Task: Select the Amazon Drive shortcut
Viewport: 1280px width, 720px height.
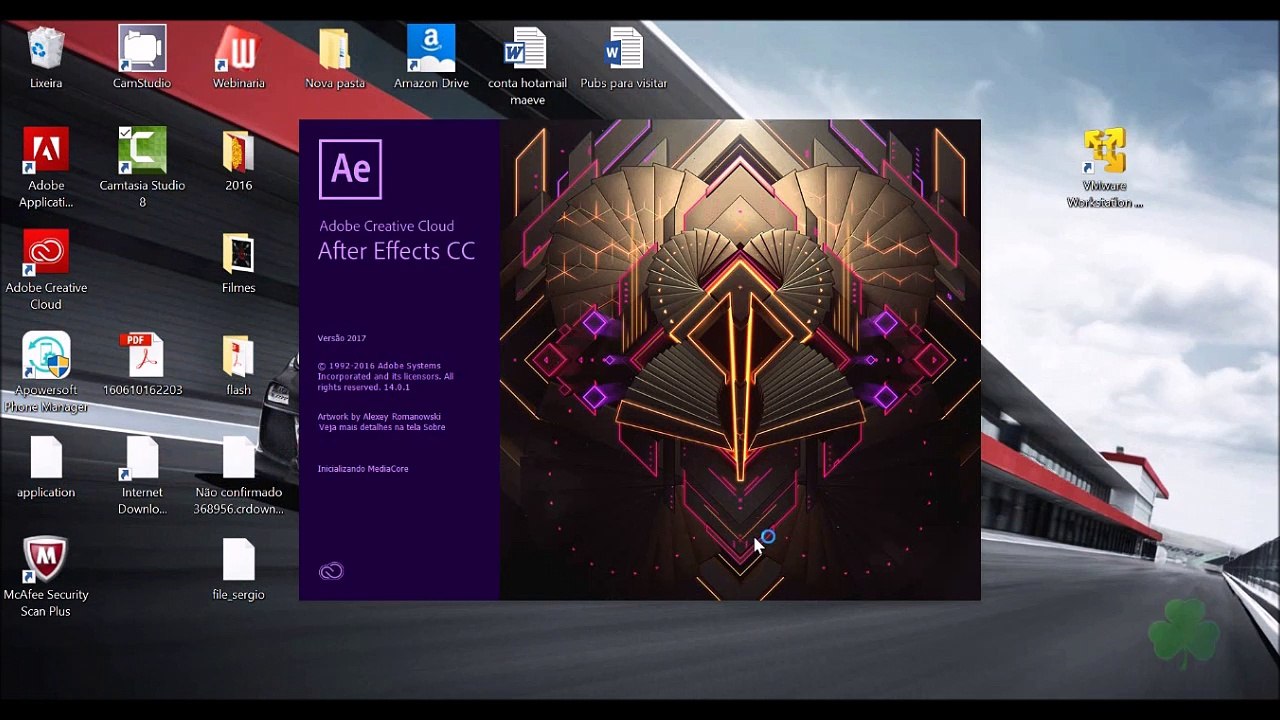Action: coord(431,57)
